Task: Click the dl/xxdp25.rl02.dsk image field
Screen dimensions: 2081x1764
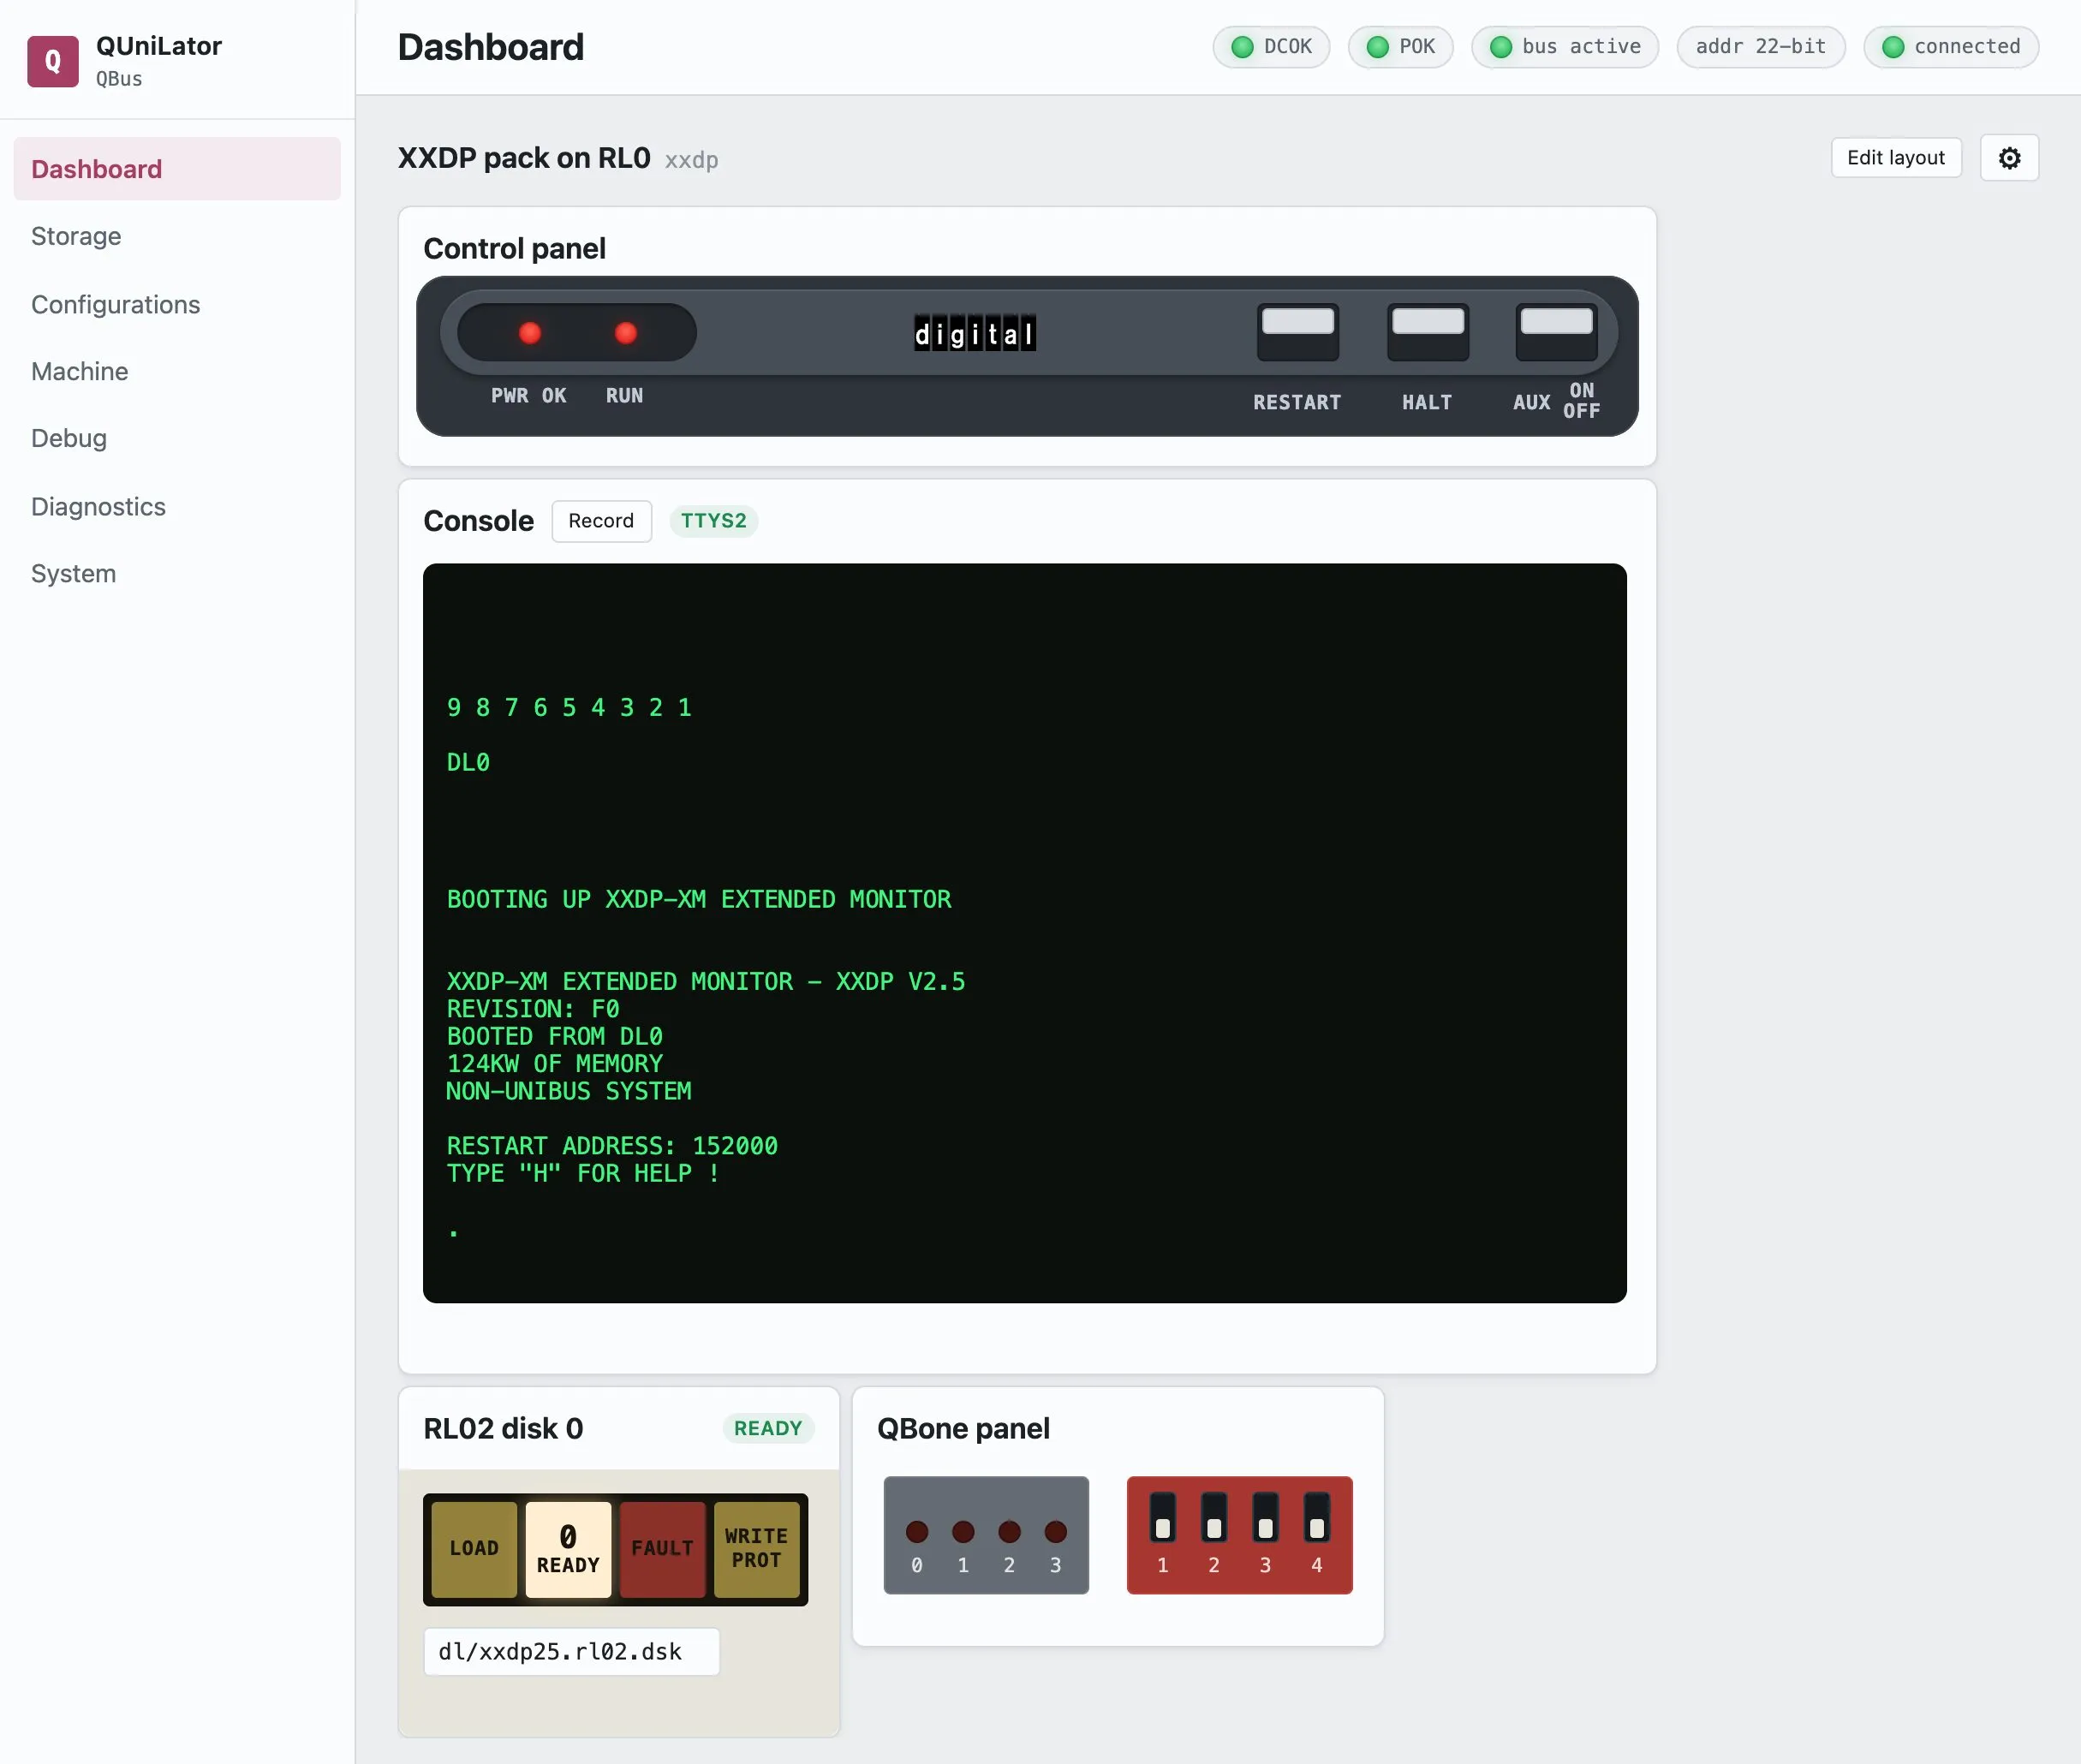Action: tap(571, 1651)
